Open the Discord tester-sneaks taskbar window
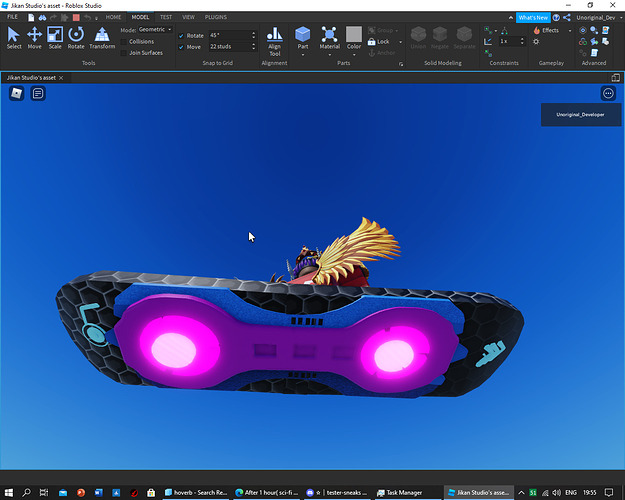 point(337,492)
